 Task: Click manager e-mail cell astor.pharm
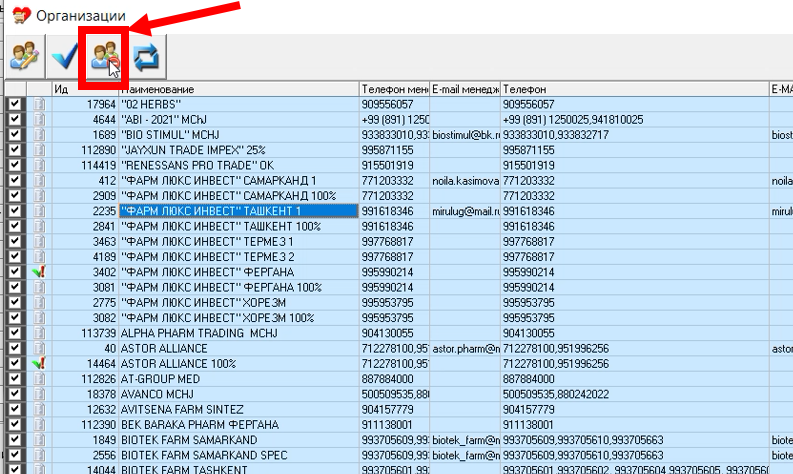click(465, 348)
